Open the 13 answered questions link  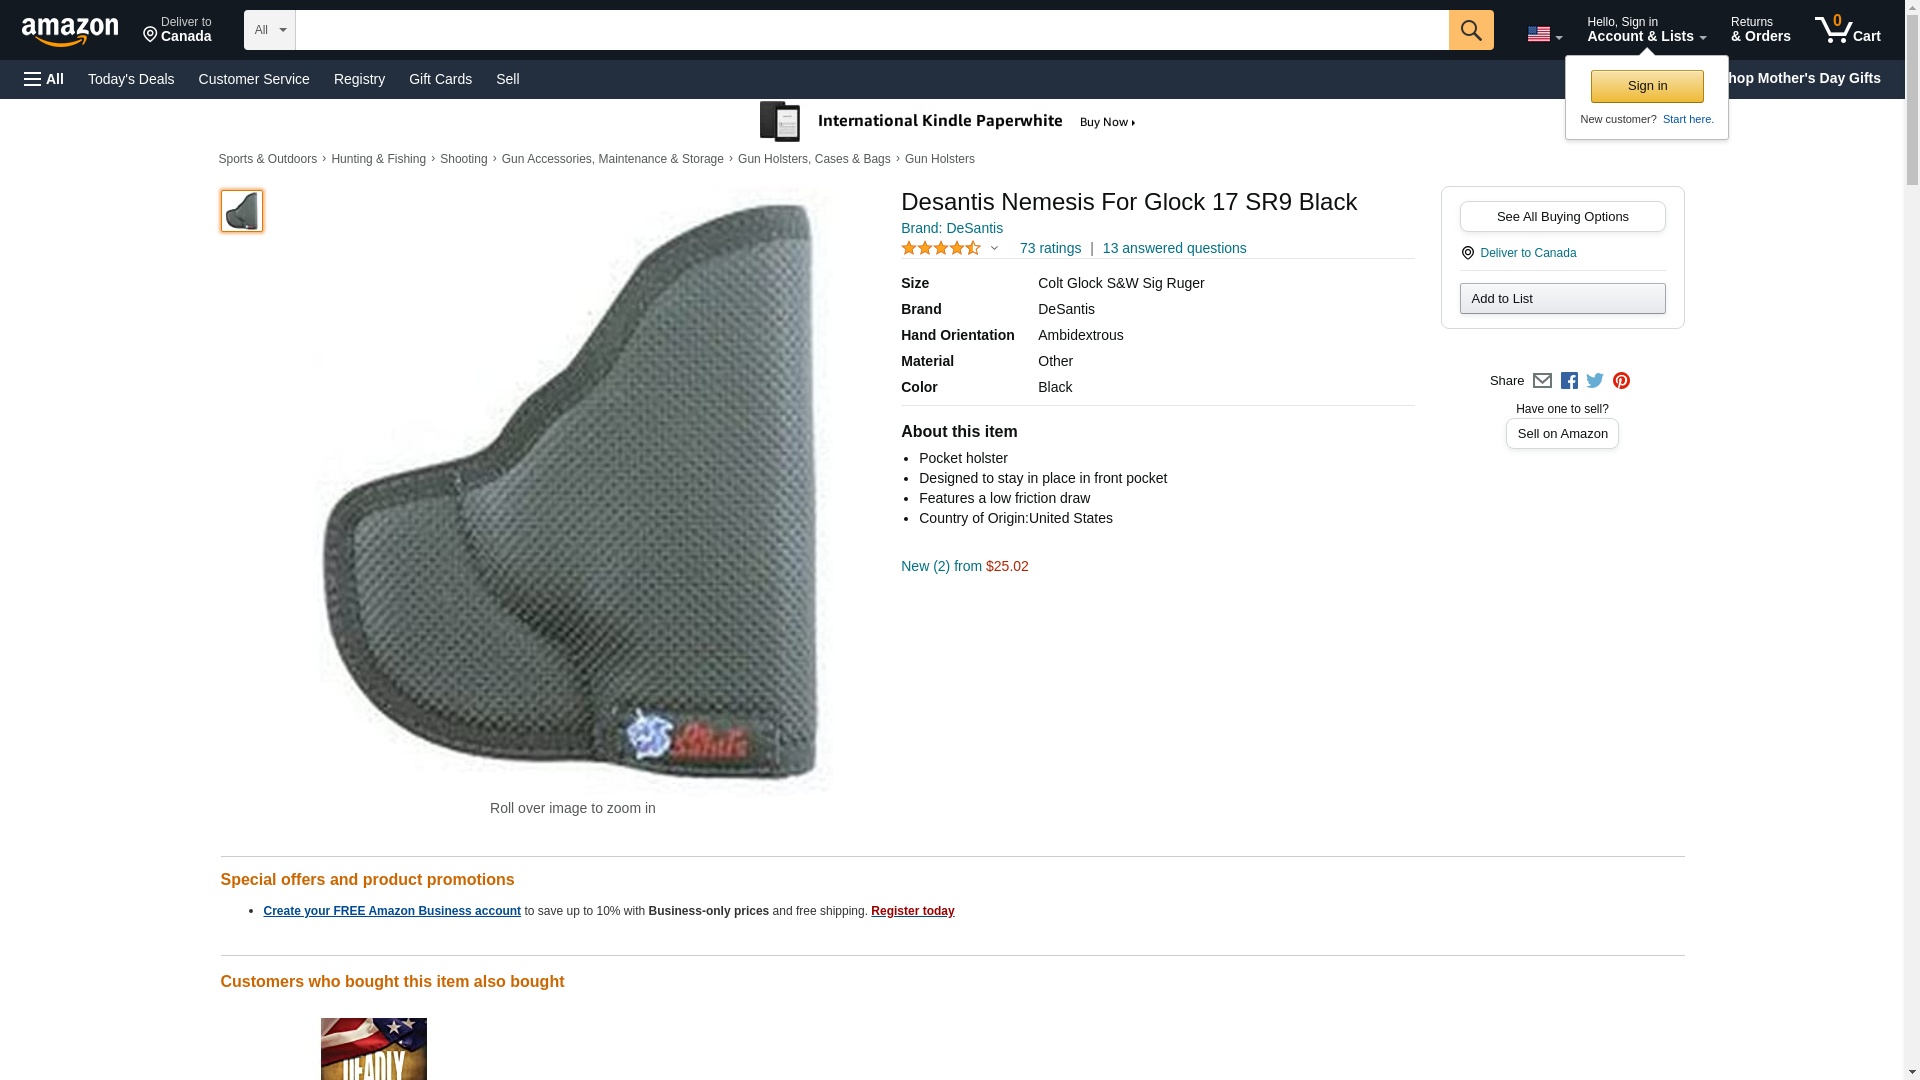(x=1174, y=248)
